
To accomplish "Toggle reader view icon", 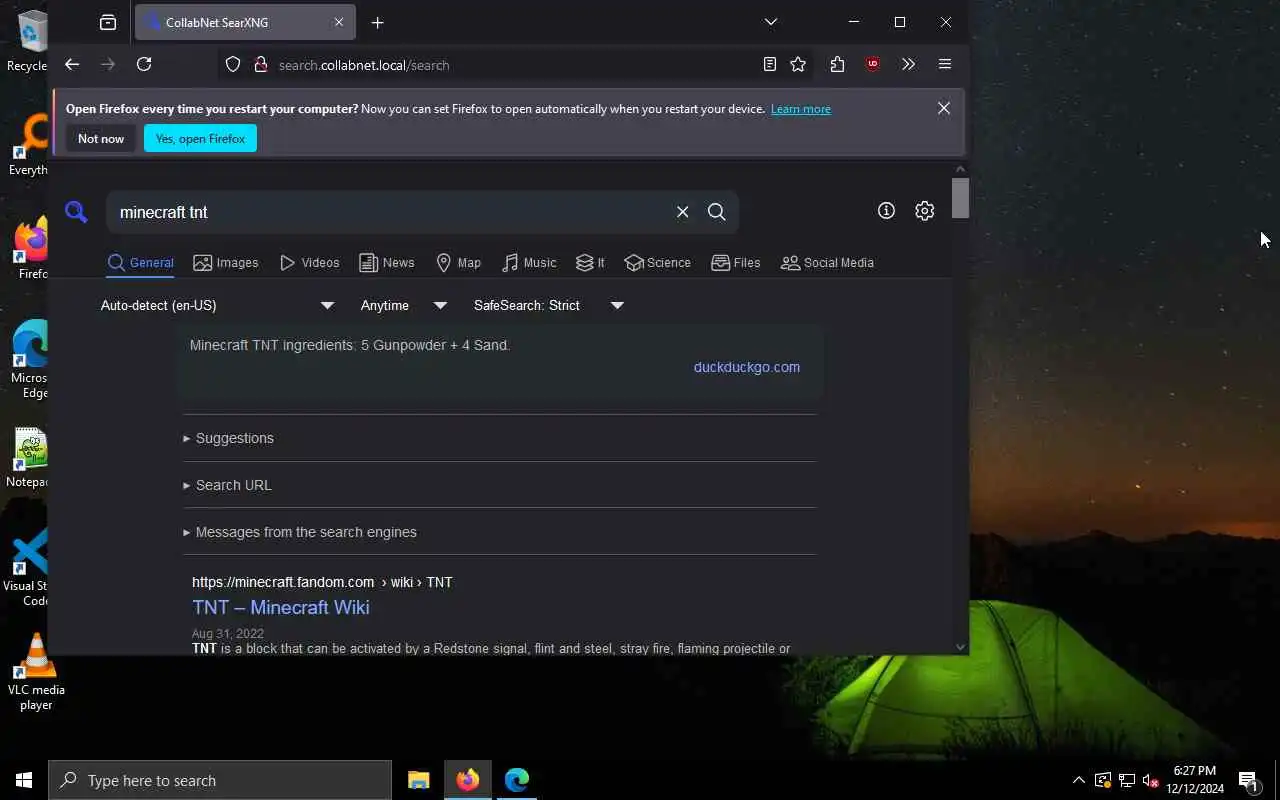I will point(769,64).
